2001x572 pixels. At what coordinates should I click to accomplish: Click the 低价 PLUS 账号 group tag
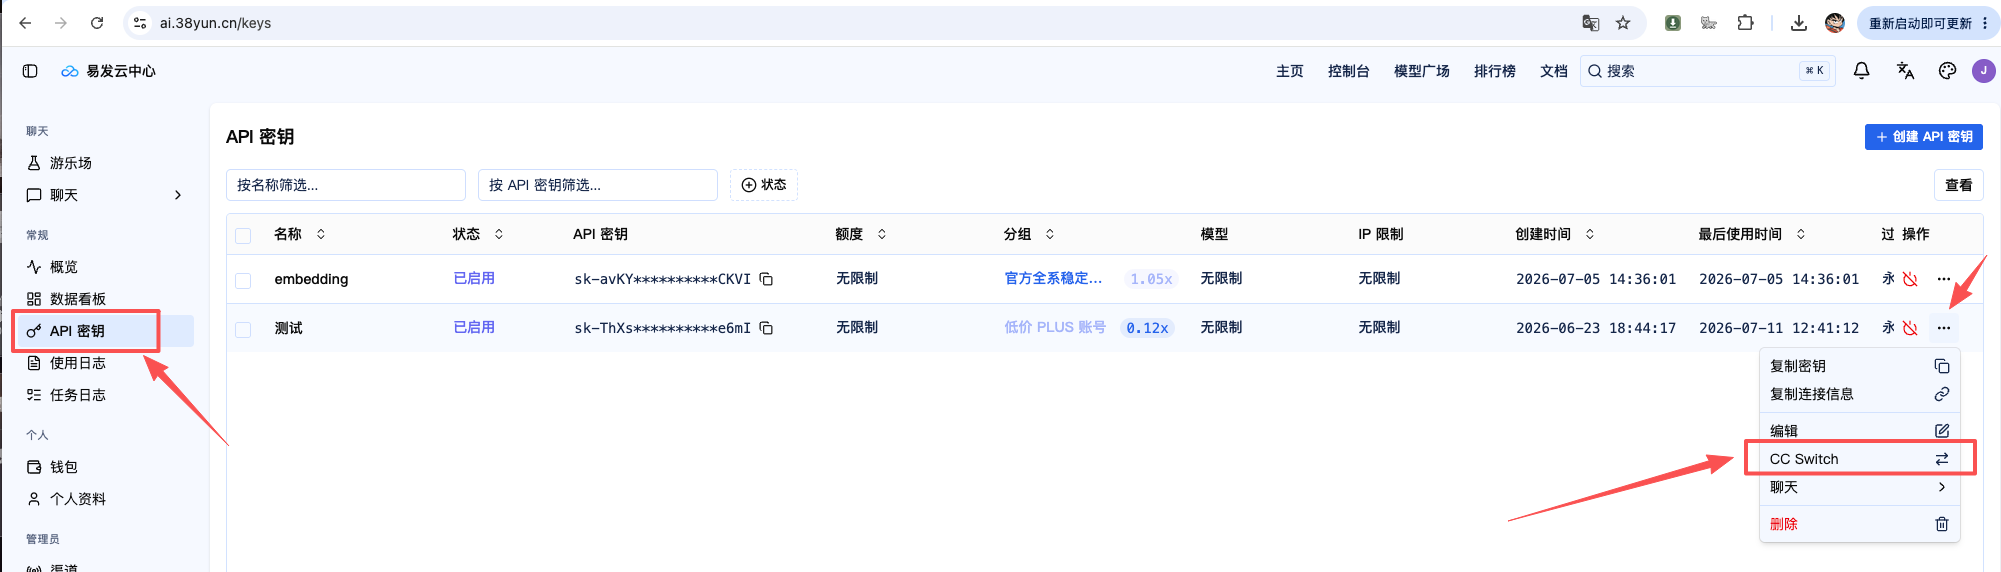click(x=1055, y=328)
